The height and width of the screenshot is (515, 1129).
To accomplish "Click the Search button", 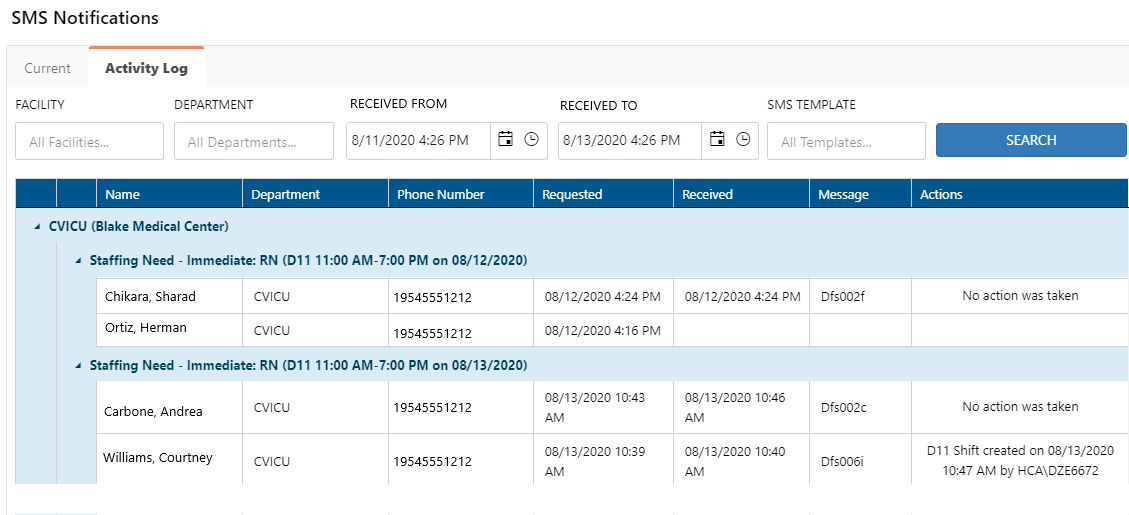I will 1030,140.
